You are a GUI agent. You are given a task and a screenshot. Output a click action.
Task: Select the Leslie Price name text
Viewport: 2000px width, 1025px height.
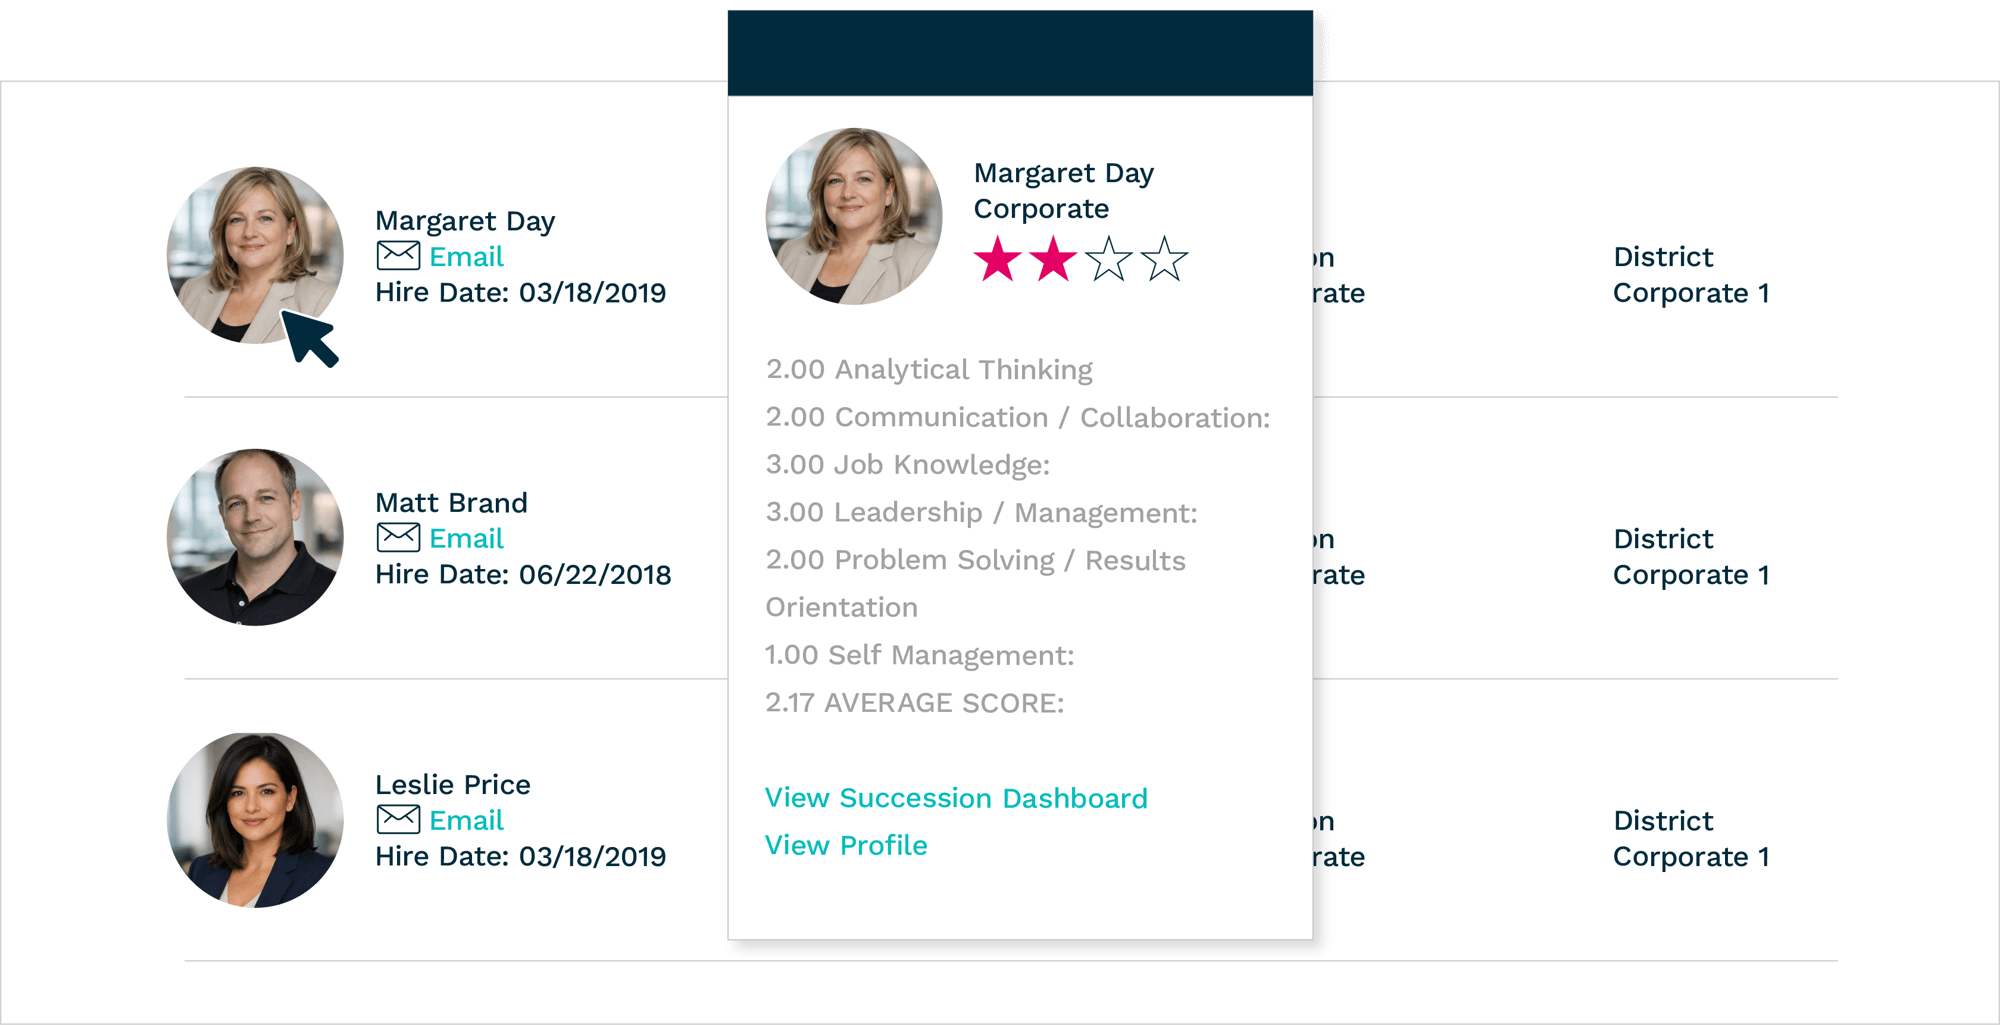click(x=453, y=784)
